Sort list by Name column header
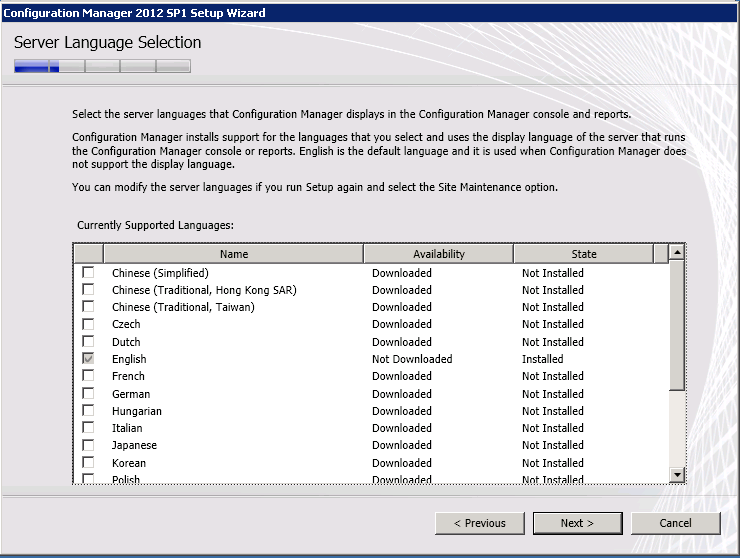 [233, 254]
